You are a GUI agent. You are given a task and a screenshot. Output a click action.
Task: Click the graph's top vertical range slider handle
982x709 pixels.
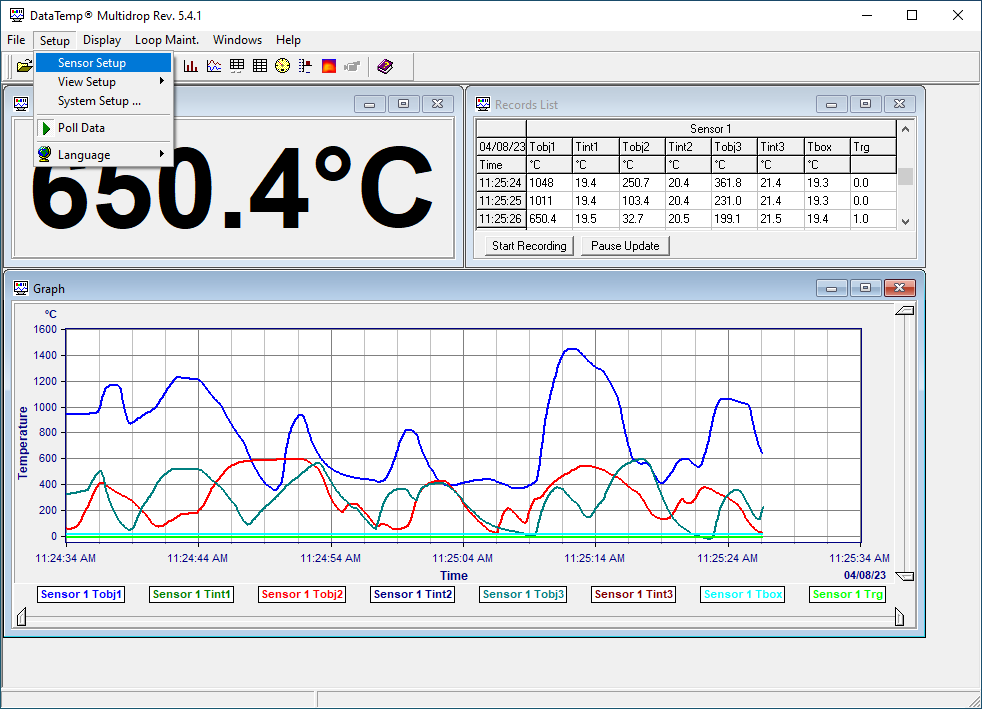904,311
